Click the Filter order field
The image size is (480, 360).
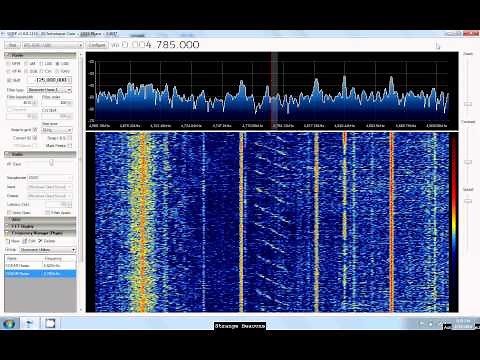57,103
